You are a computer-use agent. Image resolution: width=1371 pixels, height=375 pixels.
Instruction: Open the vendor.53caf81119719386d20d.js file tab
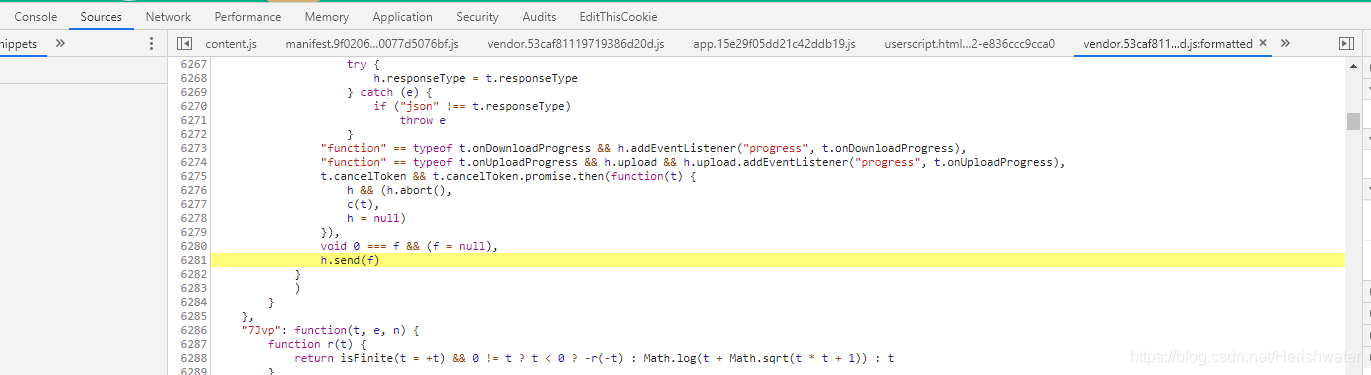pos(576,44)
